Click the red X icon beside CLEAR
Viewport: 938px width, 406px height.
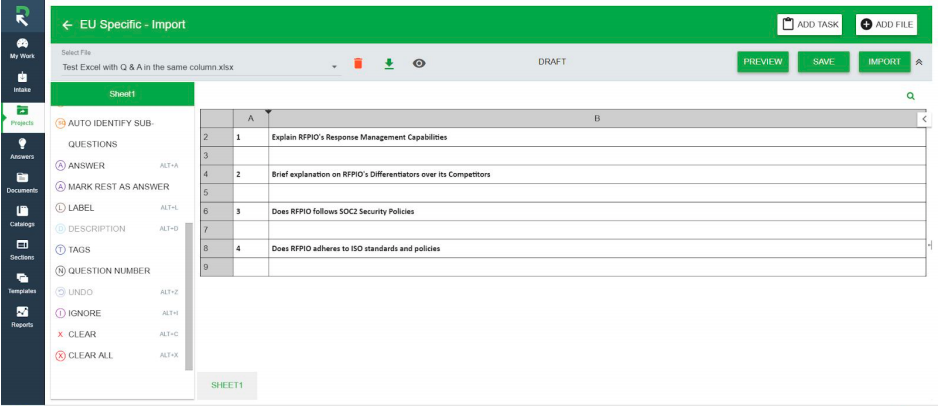(x=60, y=334)
